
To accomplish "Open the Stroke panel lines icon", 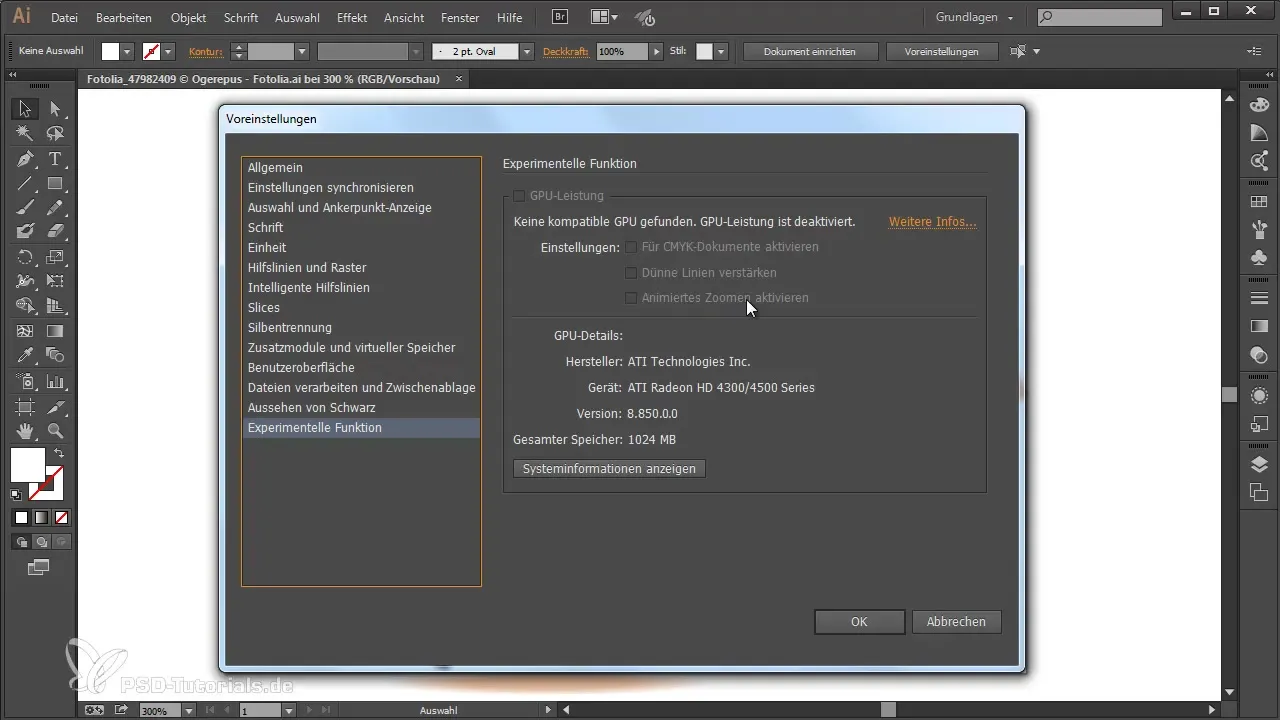I will click(1260, 299).
